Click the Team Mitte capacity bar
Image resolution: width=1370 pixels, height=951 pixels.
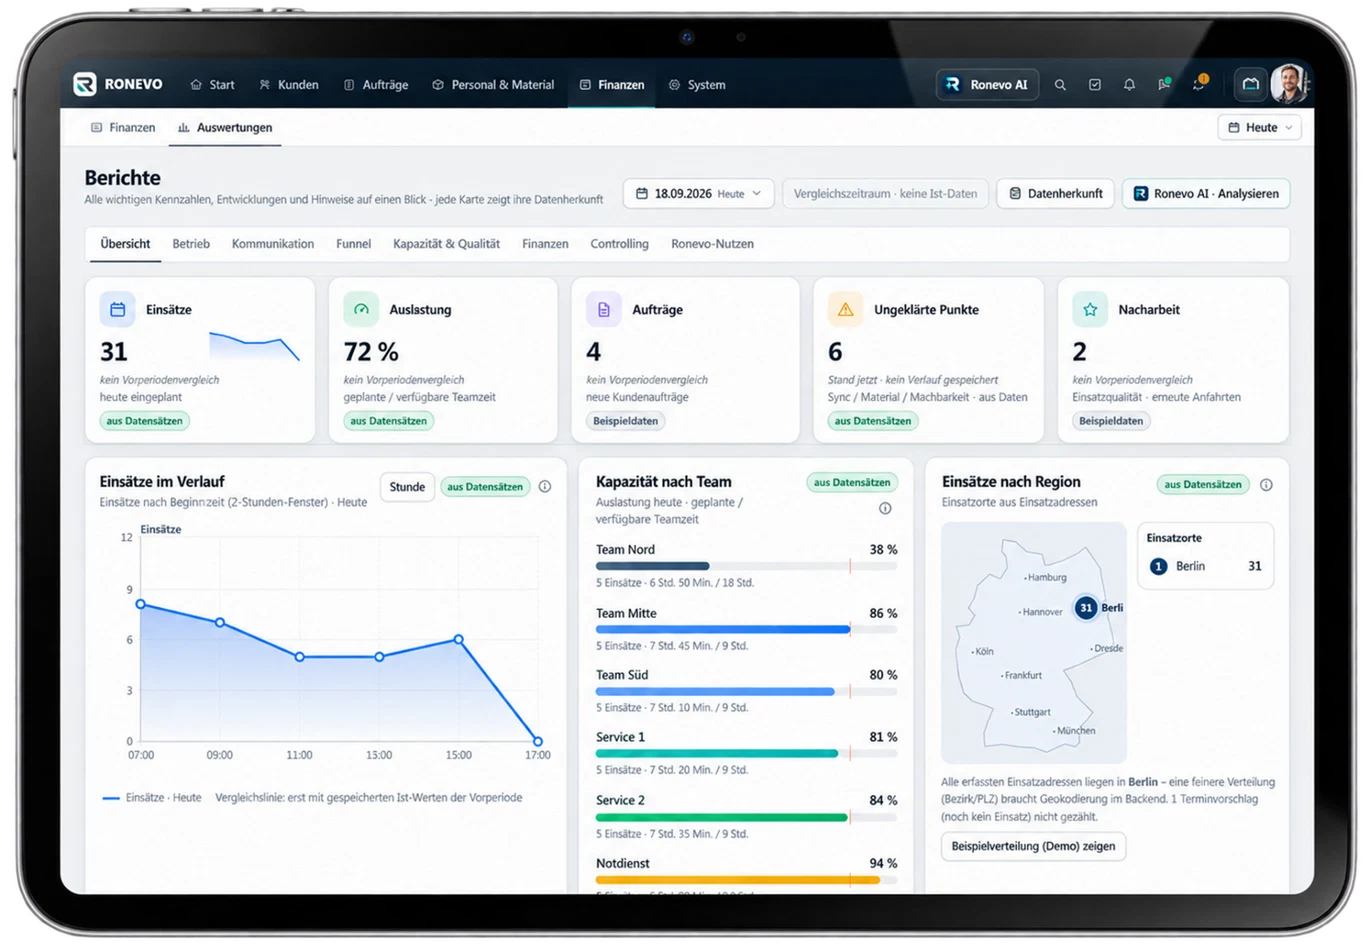pos(746,630)
